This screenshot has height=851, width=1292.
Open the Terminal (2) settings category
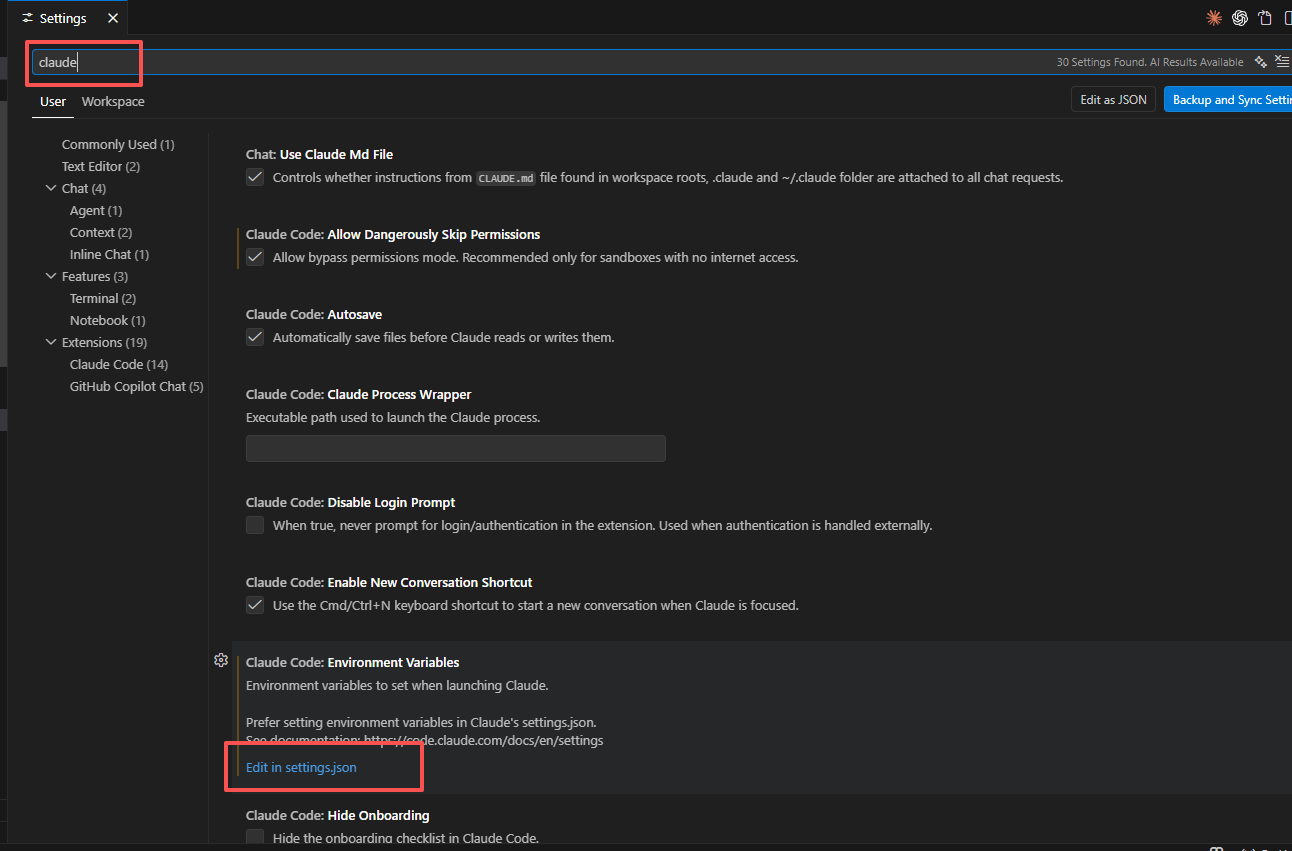pos(103,299)
